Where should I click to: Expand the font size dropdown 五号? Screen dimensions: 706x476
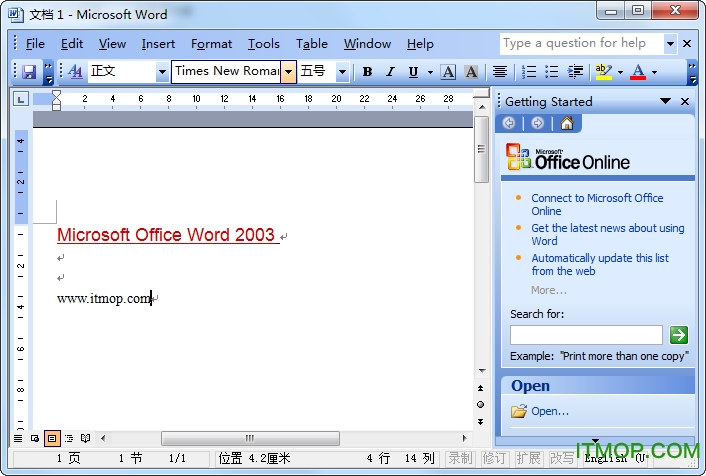[342, 72]
